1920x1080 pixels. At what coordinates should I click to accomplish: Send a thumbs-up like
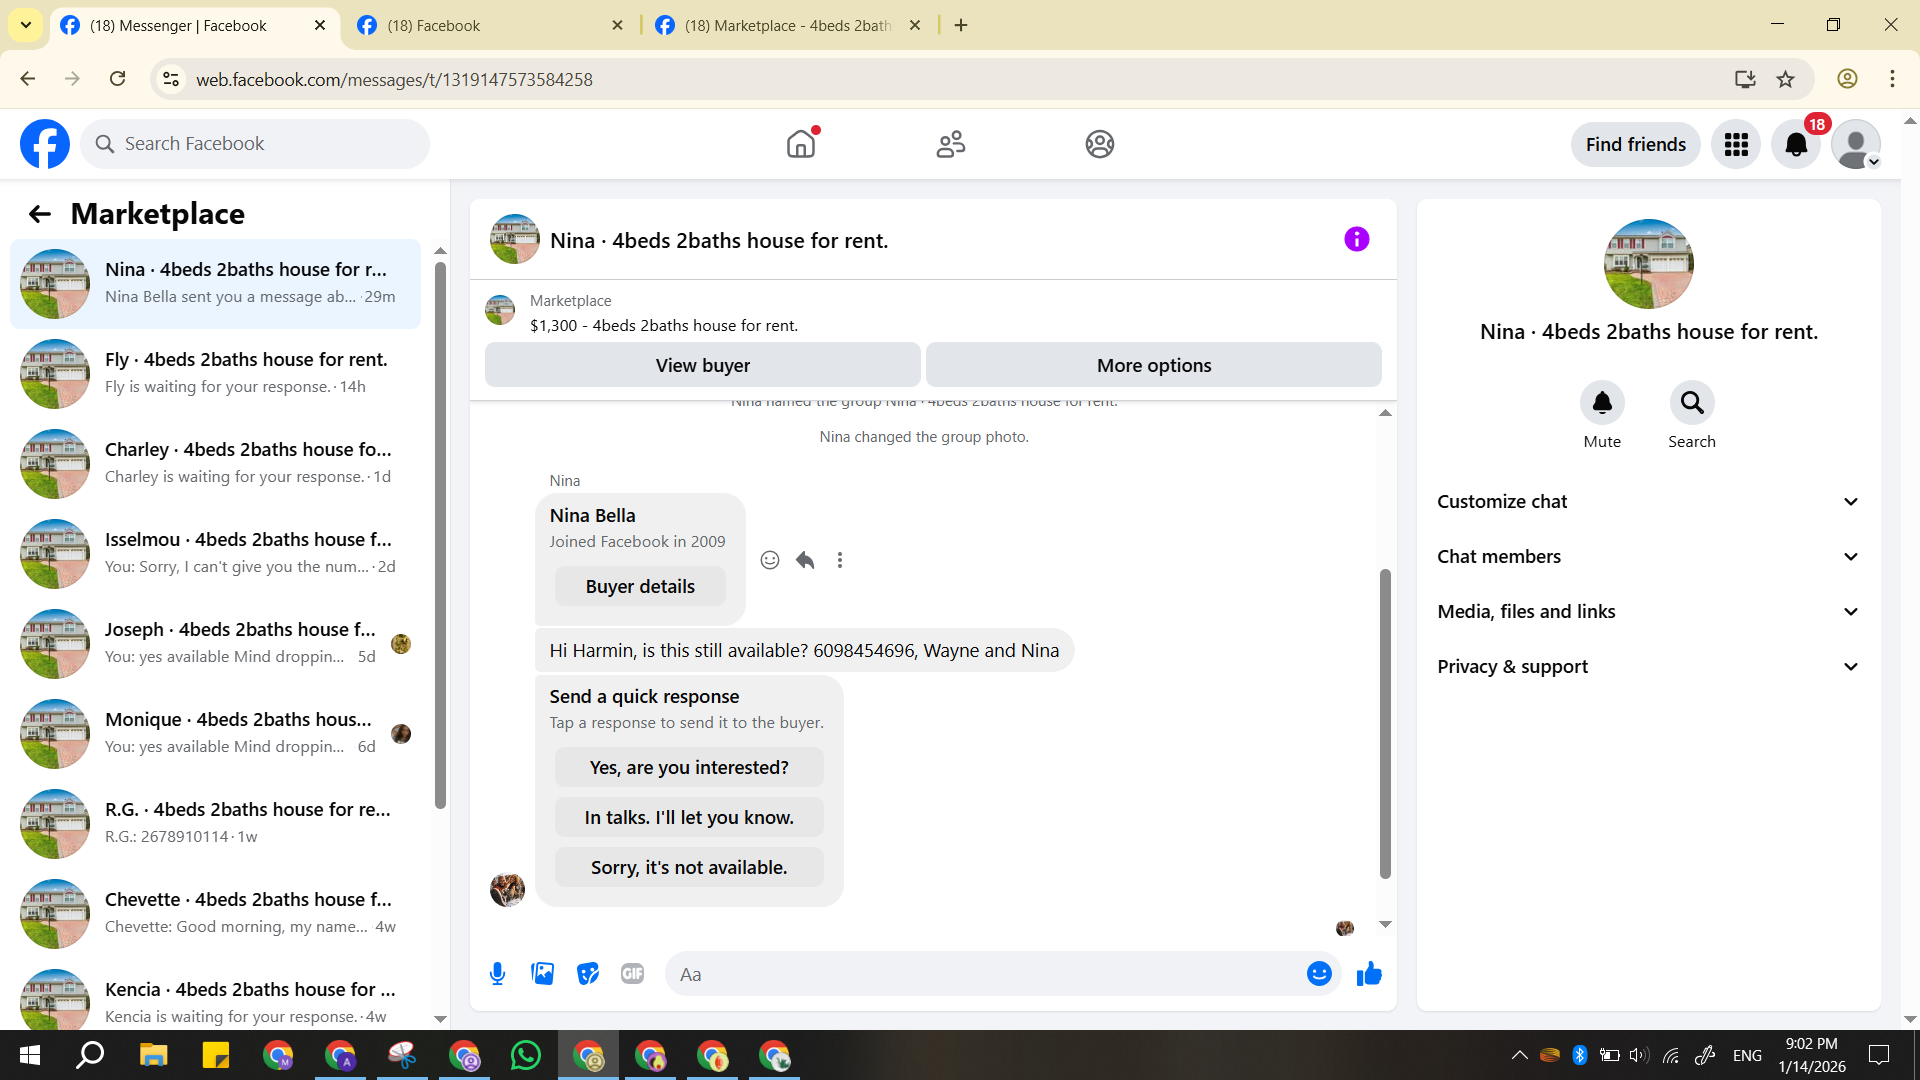tap(1369, 974)
